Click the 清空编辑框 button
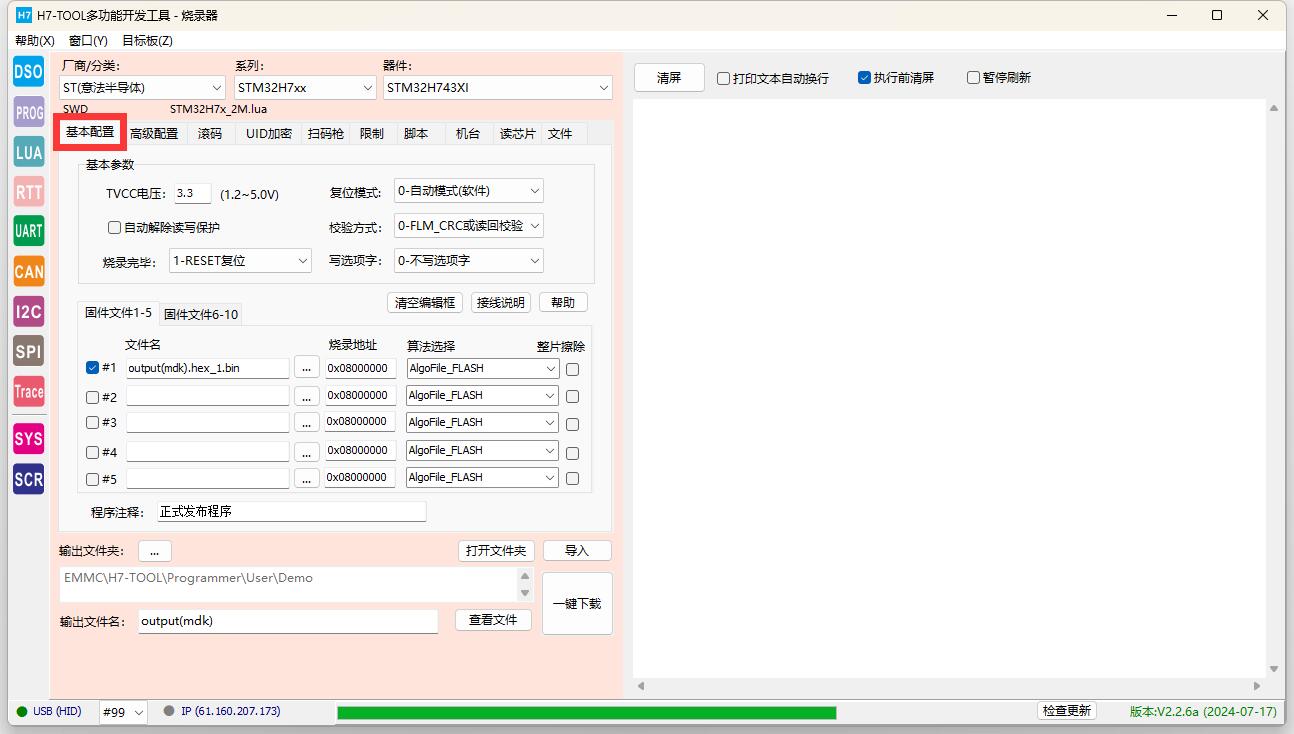 425,303
